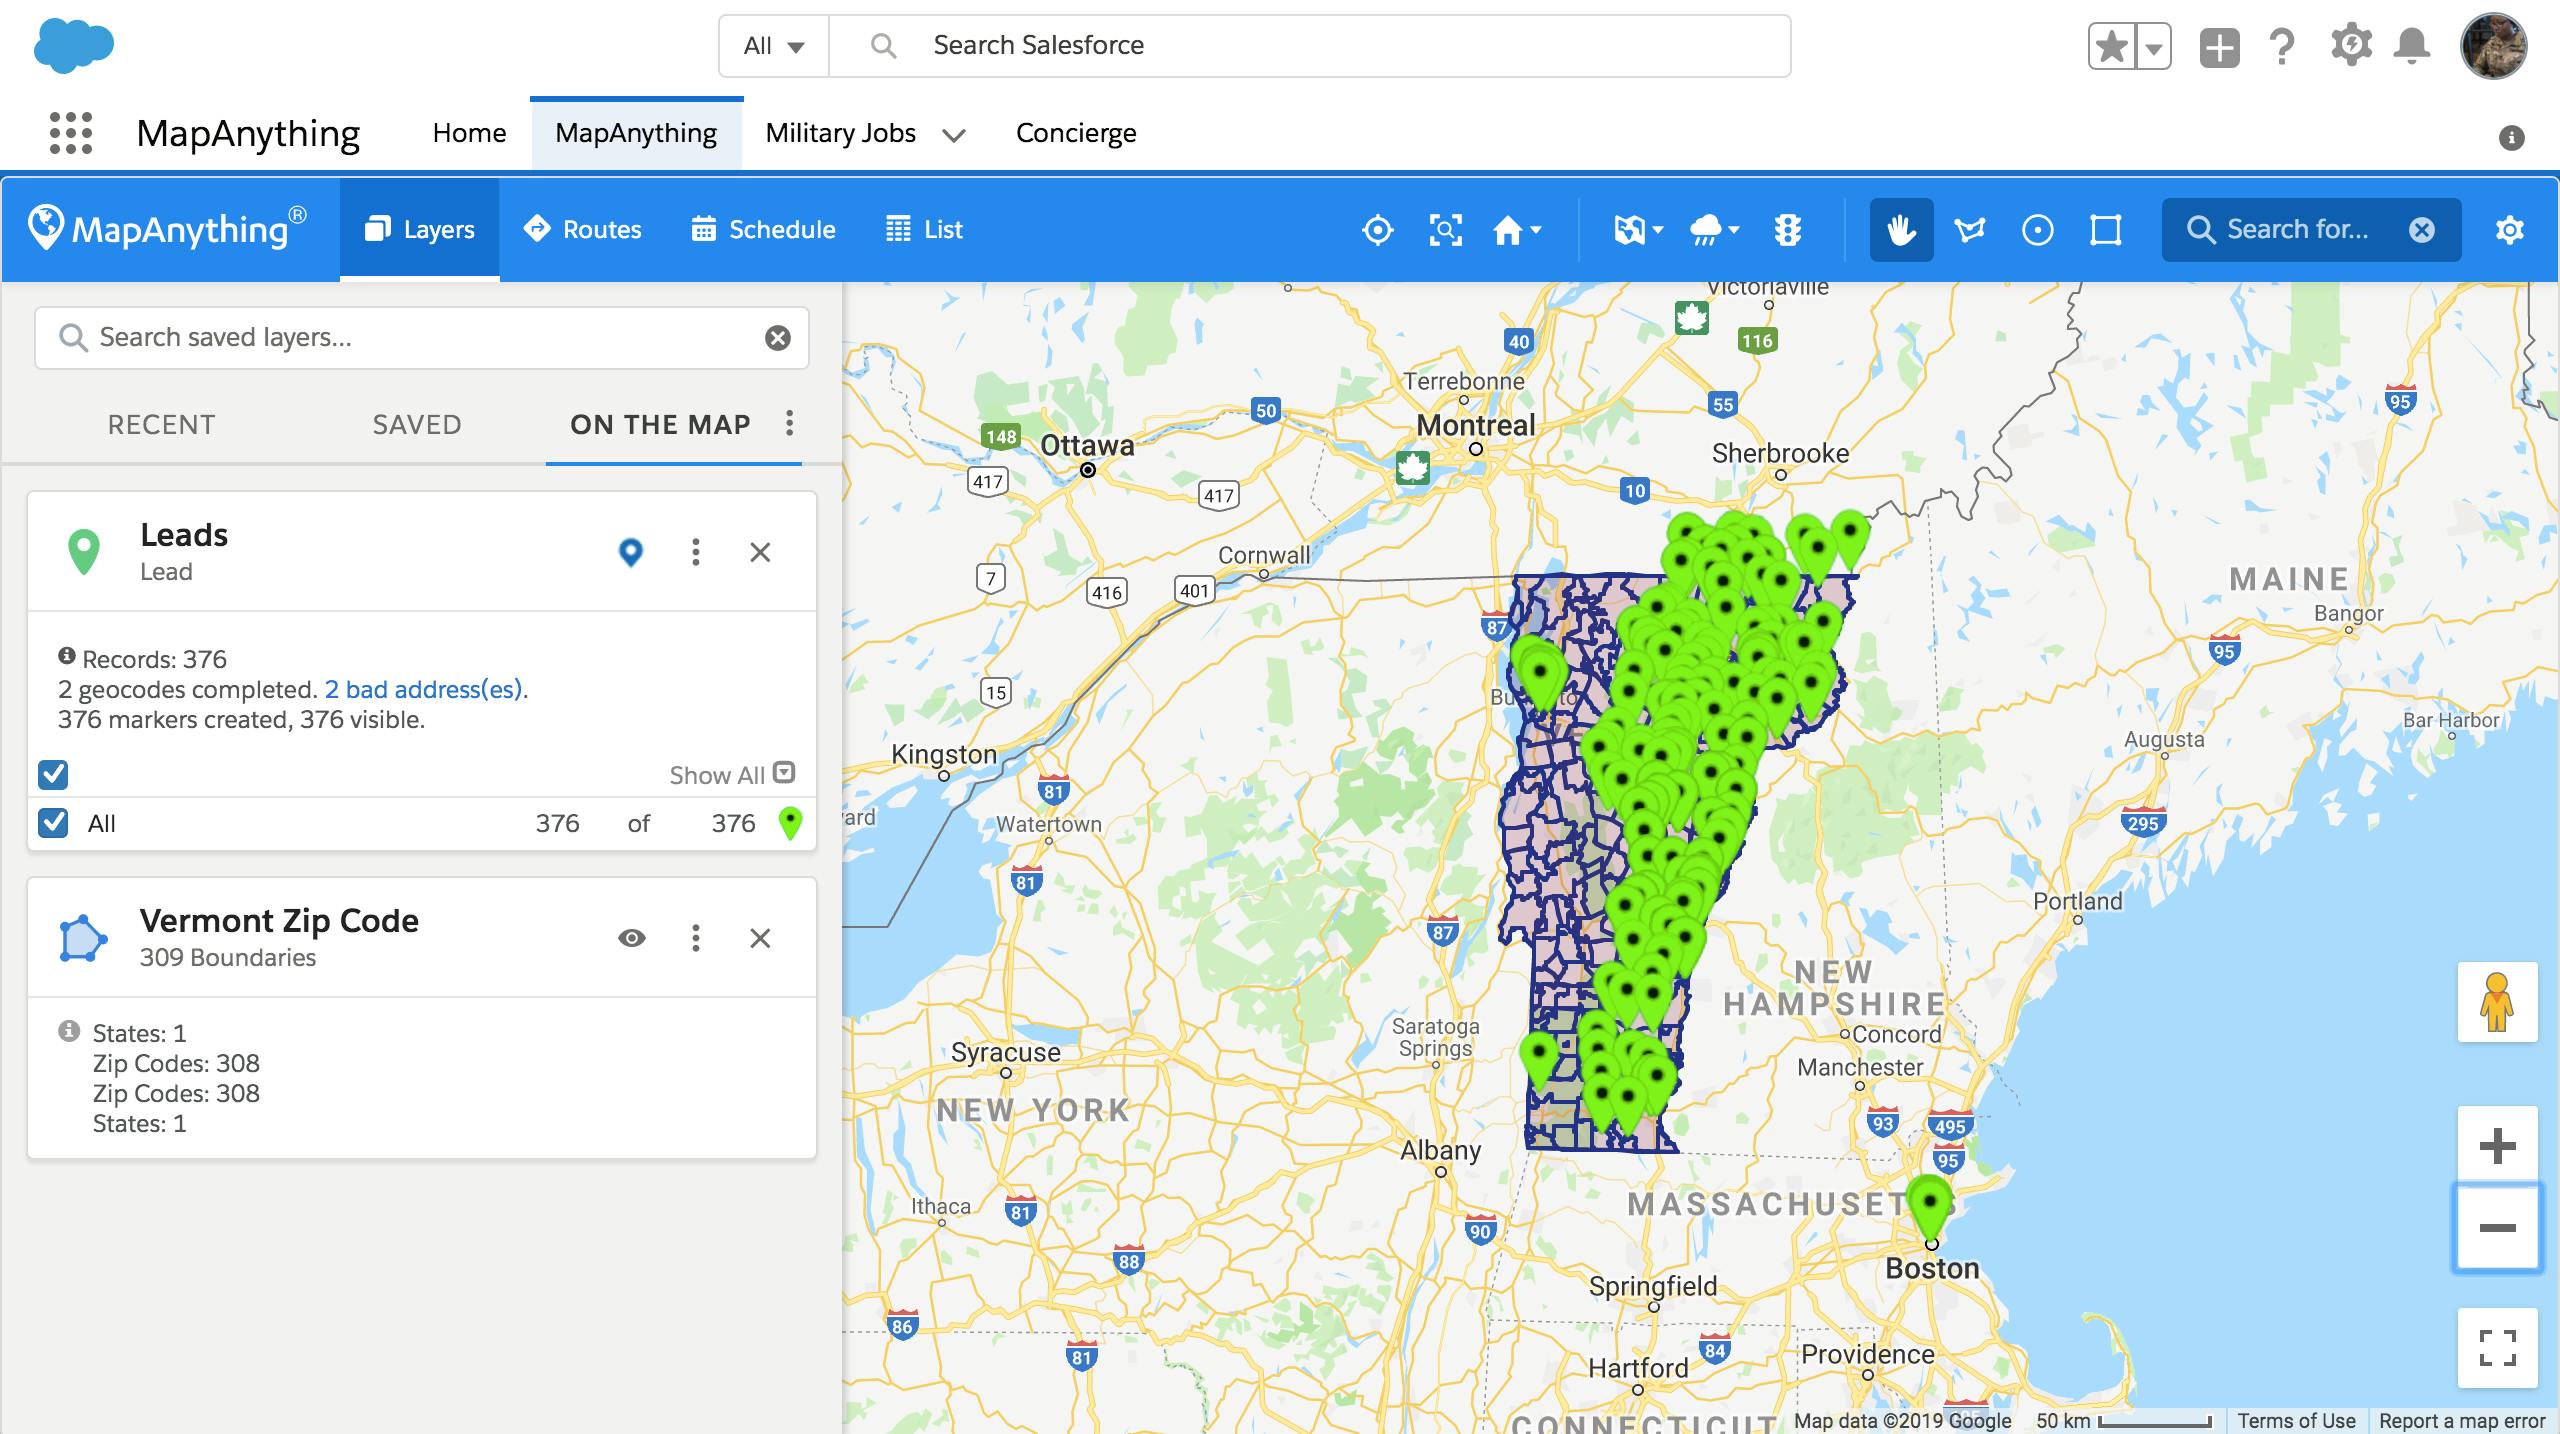Click the Street View pegman
The width and height of the screenshot is (2560, 1434).
point(2497,1002)
